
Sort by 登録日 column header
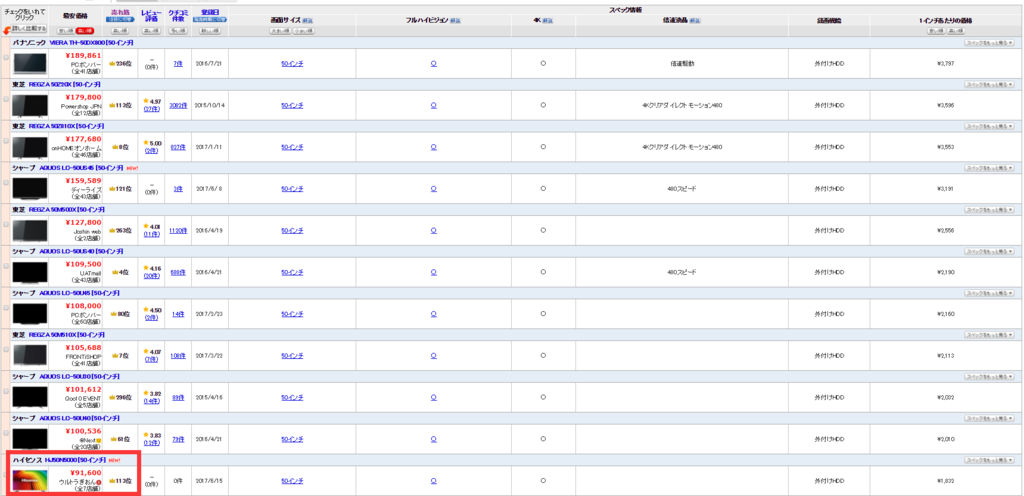[210, 13]
